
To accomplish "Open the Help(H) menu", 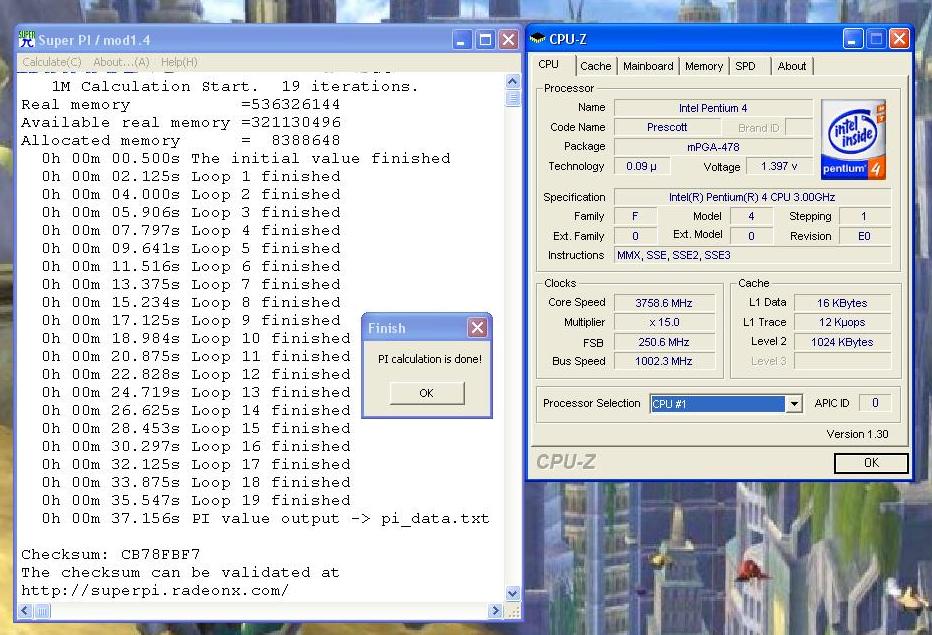I will point(179,62).
